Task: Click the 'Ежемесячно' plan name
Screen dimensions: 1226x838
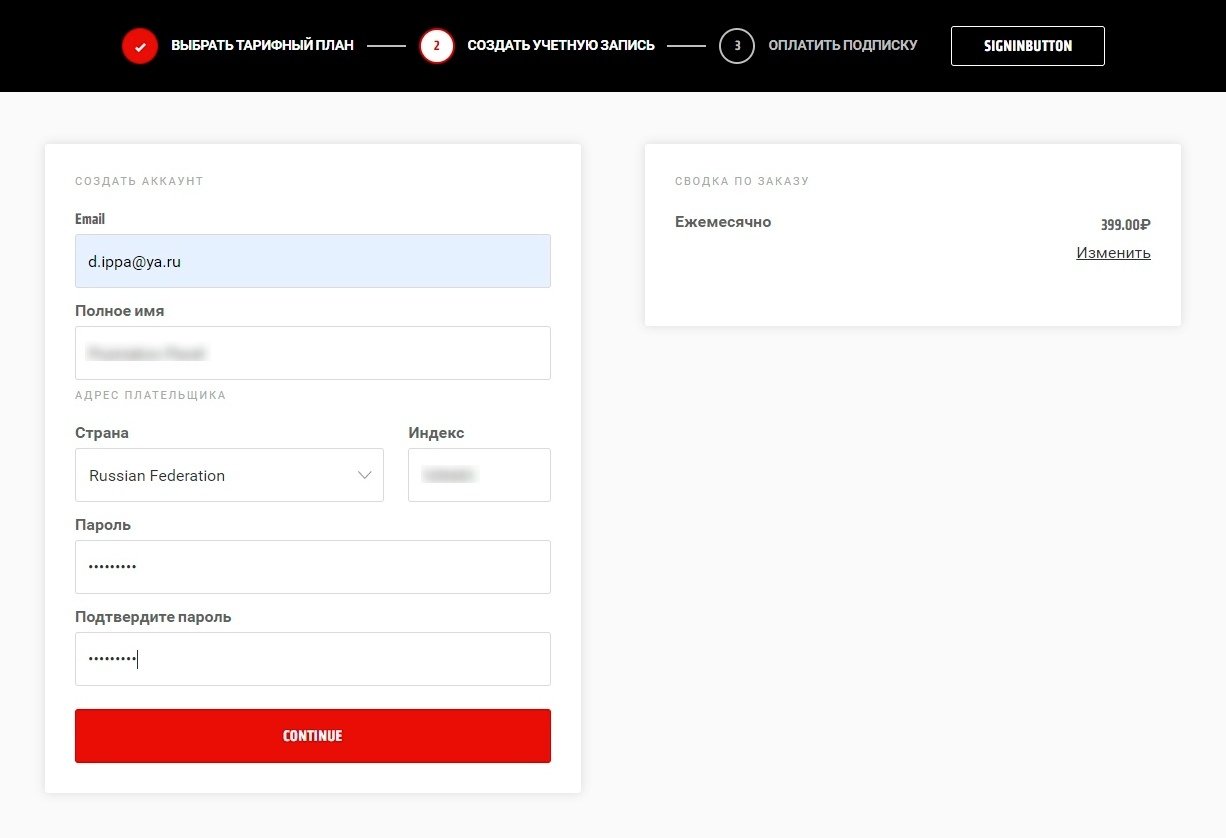Action: pyautogui.click(x=723, y=222)
